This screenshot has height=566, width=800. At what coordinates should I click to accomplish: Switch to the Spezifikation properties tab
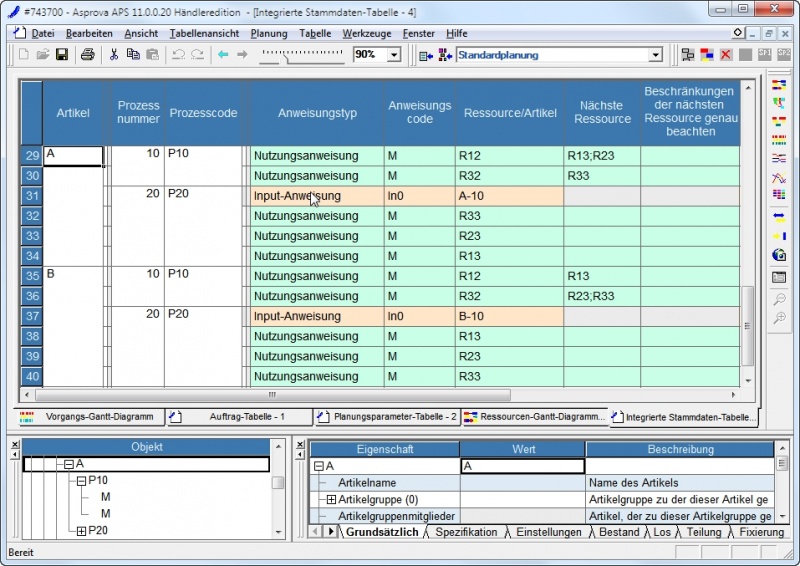pyautogui.click(x=466, y=532)
